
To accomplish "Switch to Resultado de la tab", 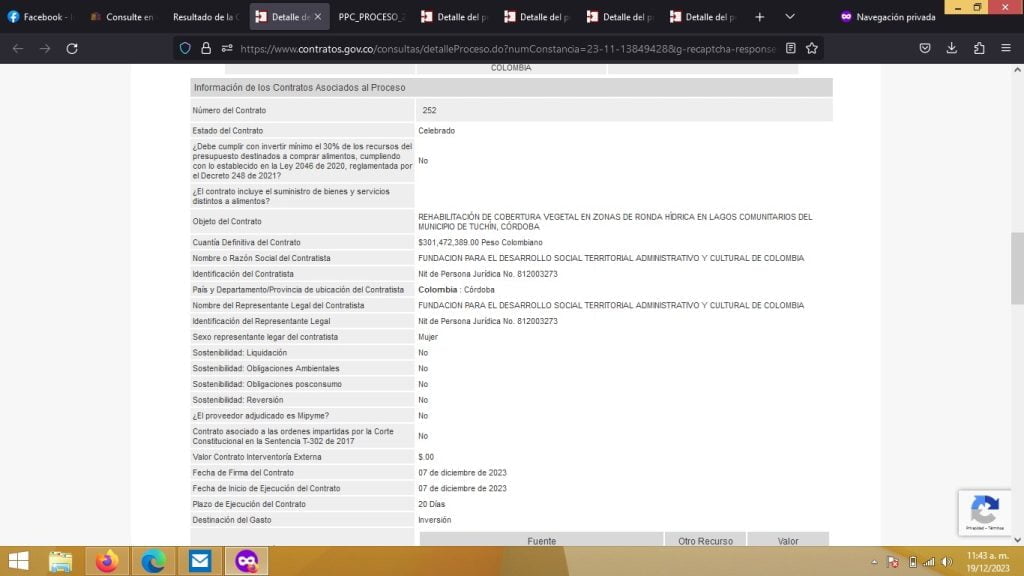I will [x=205, y=17].
